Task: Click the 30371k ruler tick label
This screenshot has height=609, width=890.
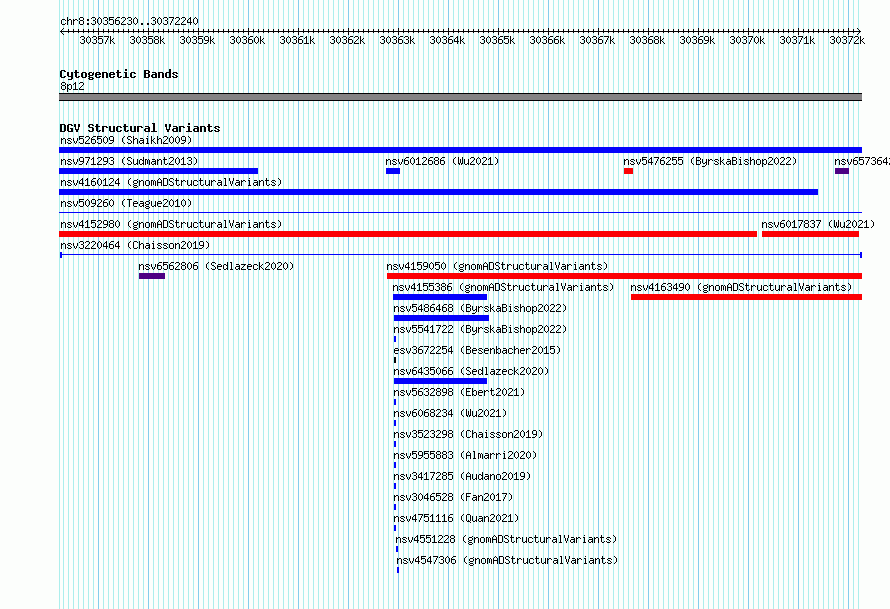Action: 797,40
